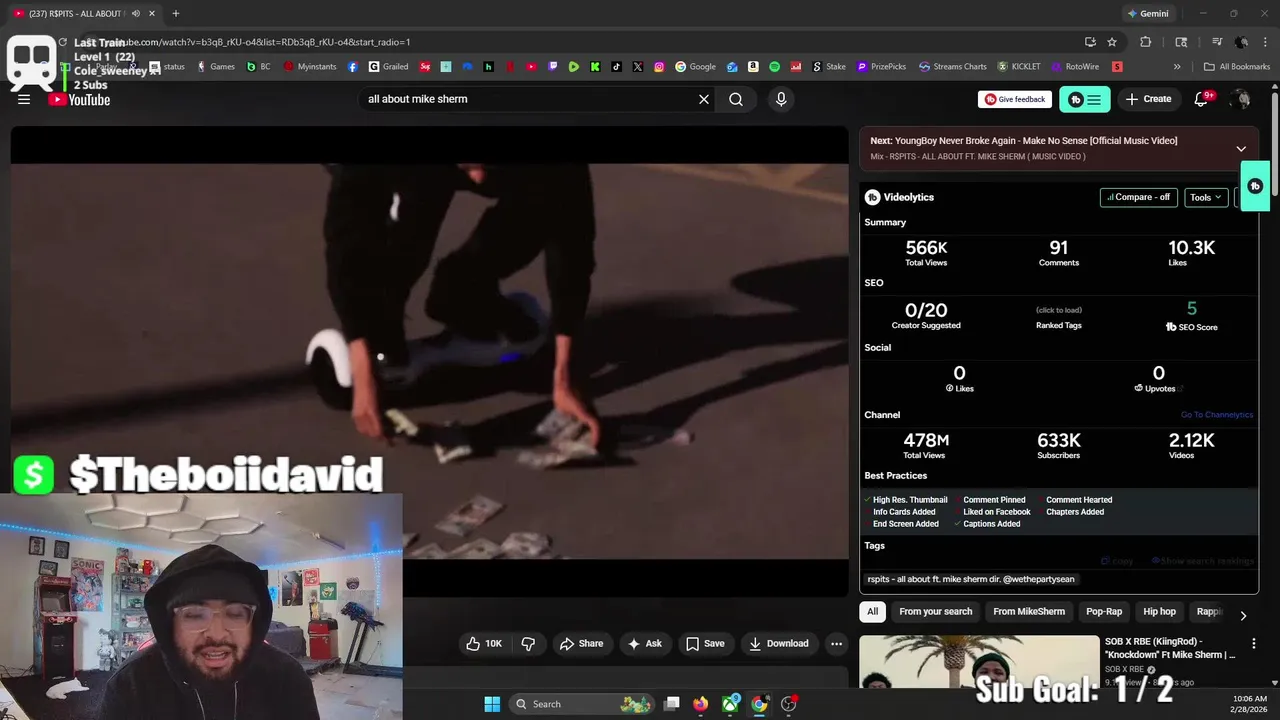1280x720 pixels.
Task: Switch to Chrome in the taskbar
Action: [759, 704]
